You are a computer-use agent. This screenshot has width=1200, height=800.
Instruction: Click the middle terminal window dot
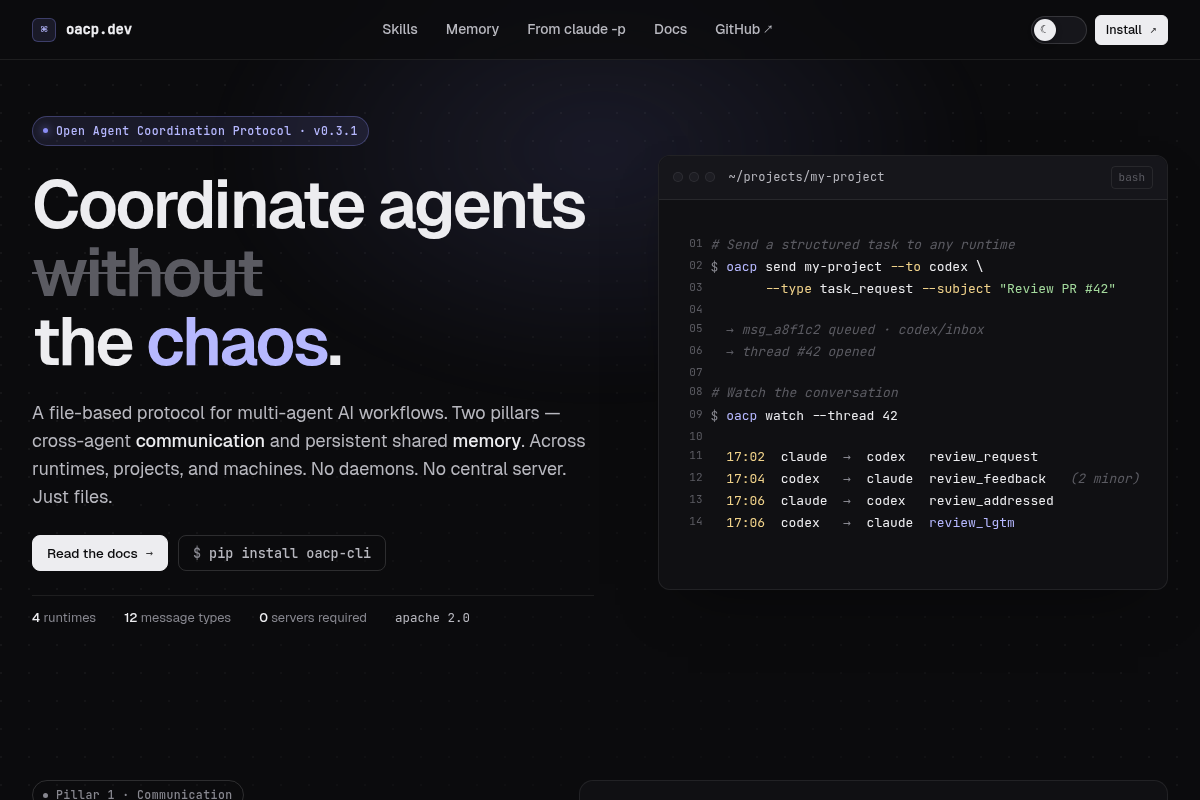pos(694,177)
